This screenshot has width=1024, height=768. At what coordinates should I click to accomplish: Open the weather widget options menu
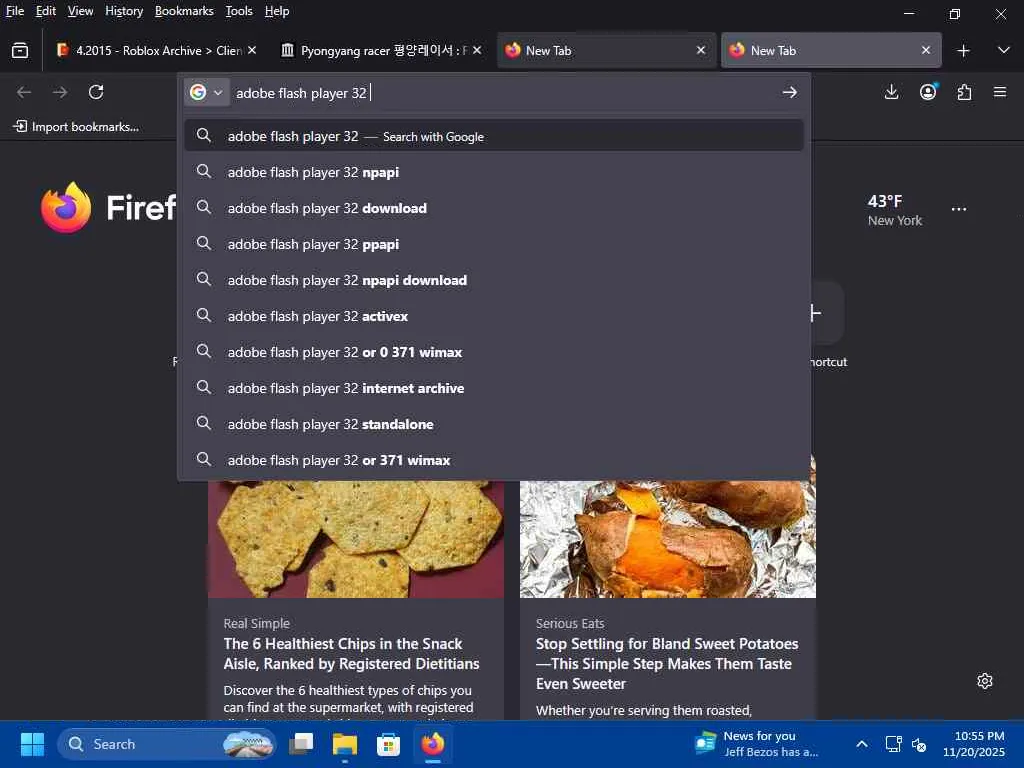[x=959, y=209]
